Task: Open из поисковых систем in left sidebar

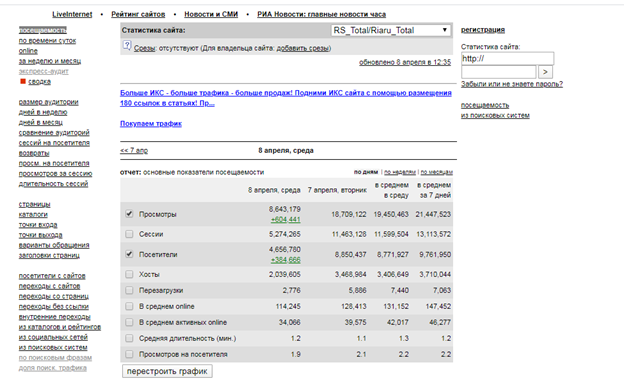Action: pos(53,348)
